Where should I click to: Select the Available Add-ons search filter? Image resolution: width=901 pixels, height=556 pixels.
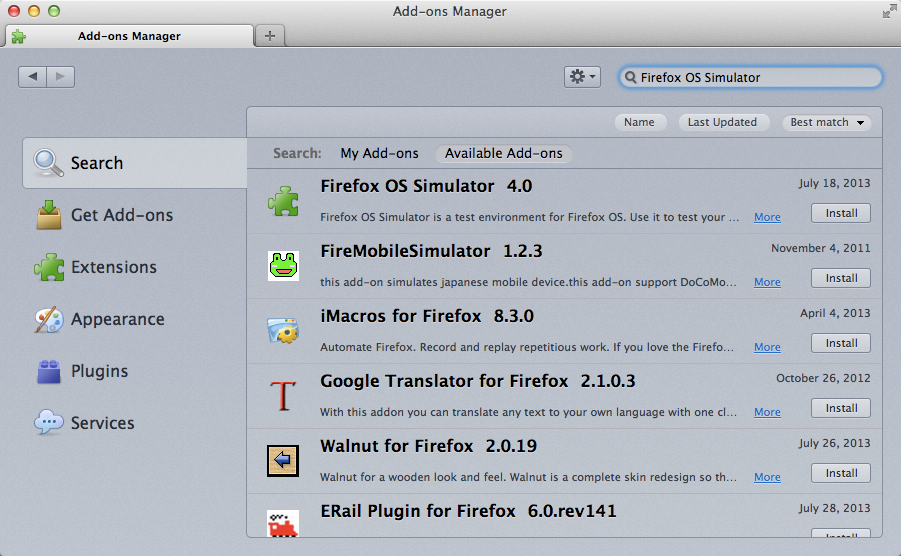(x=503, y=154)
